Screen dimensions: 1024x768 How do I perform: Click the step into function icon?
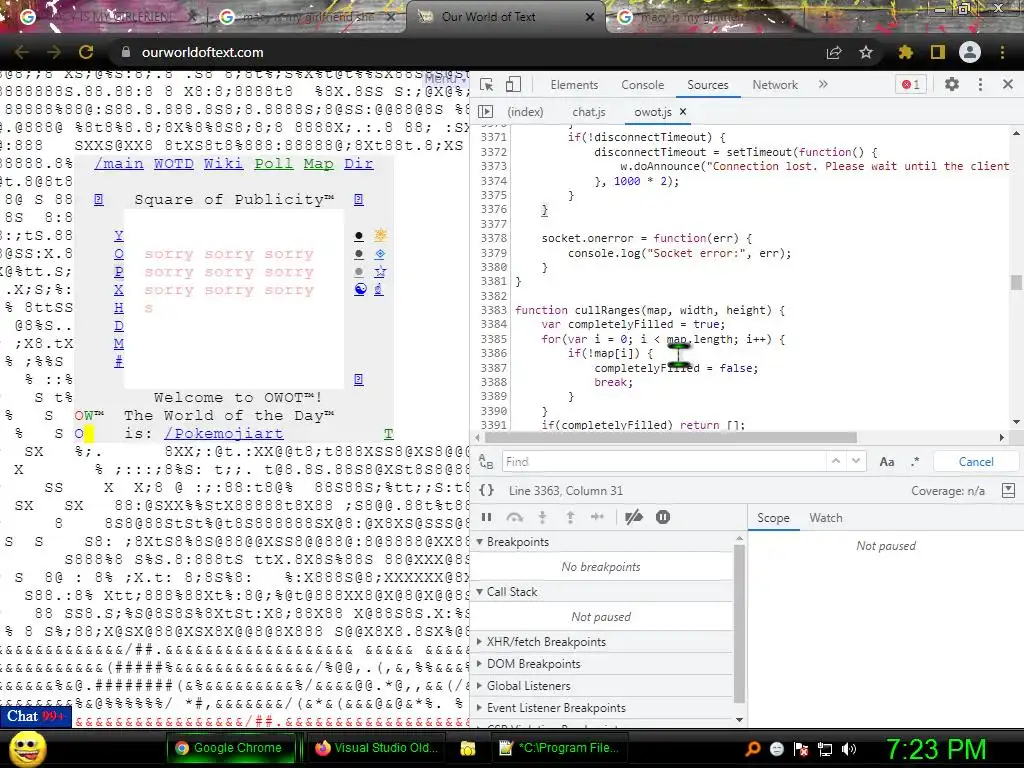(x=542, y=517)
